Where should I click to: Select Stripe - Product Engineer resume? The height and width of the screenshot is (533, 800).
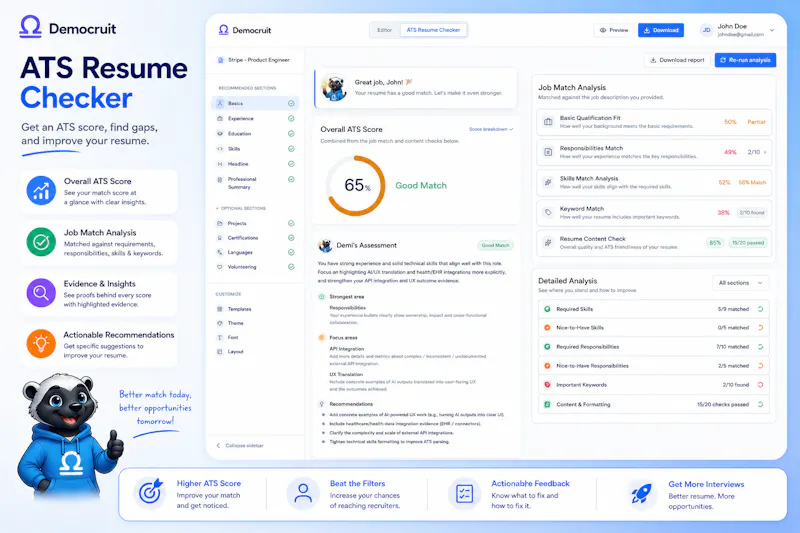click(x=254, y=60)
